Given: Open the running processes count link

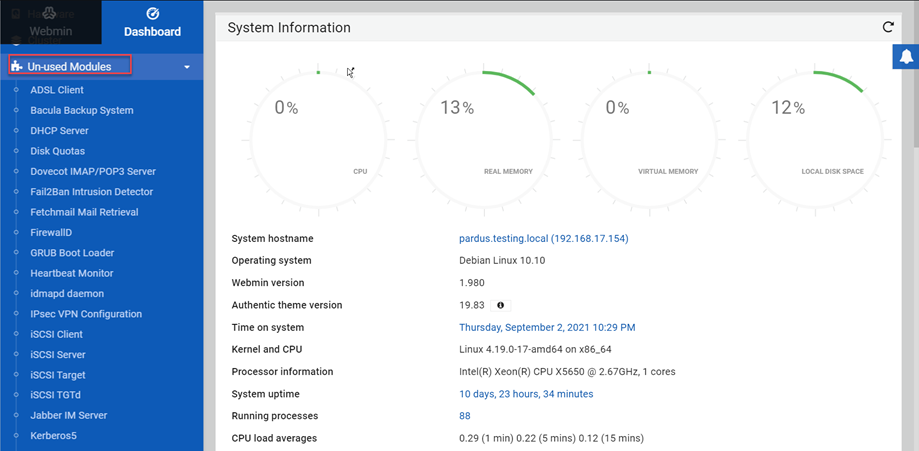Looking at the screenshot, I should (x=465, y=416).
